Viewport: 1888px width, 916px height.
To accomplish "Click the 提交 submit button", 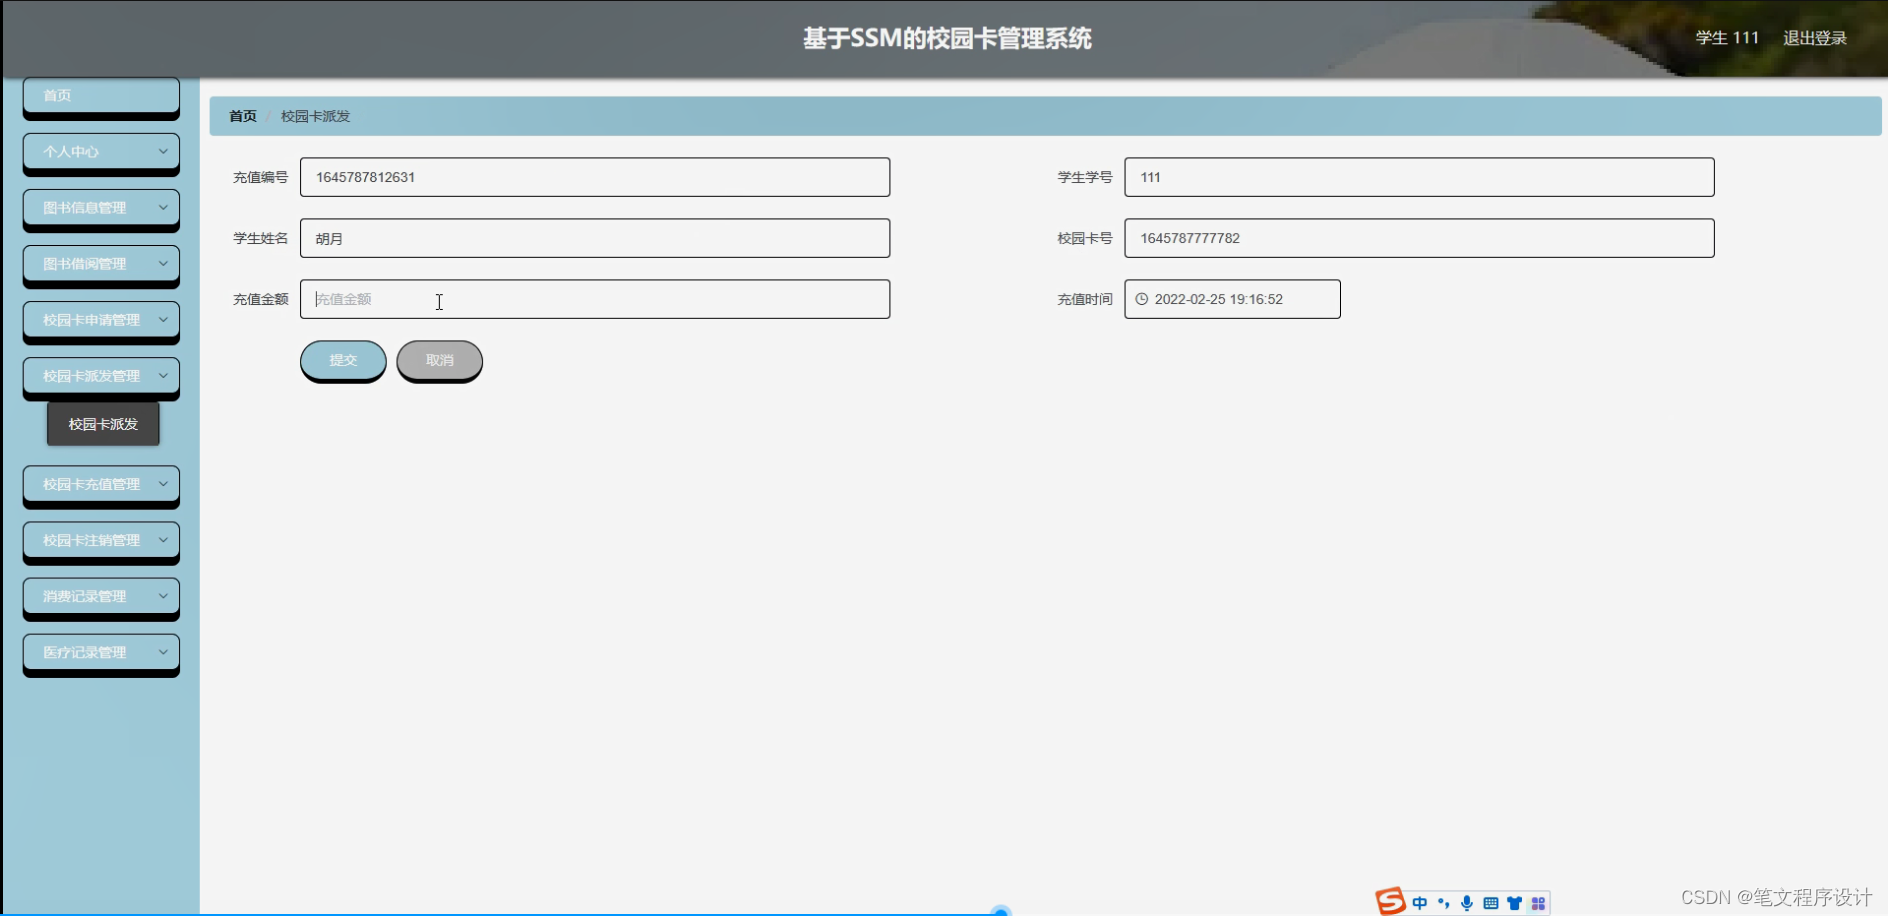I will 343,360.
